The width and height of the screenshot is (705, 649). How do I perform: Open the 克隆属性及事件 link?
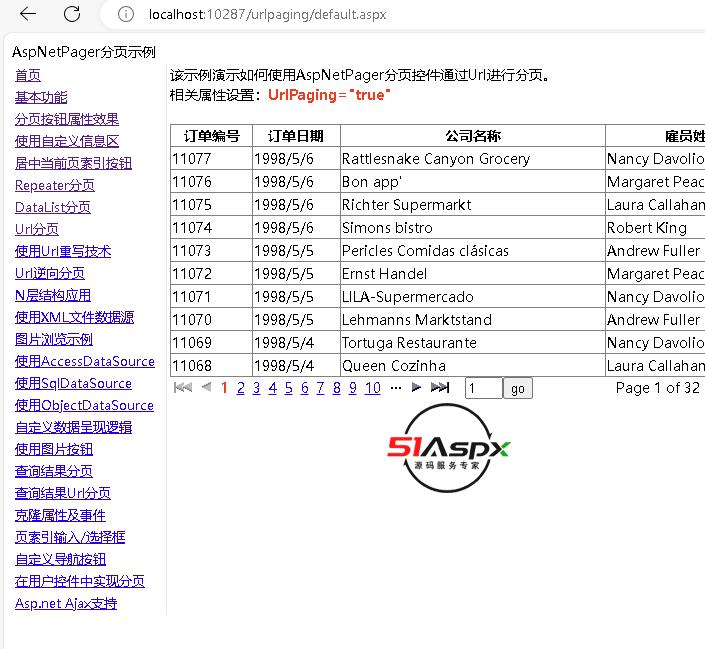point(60,516)
